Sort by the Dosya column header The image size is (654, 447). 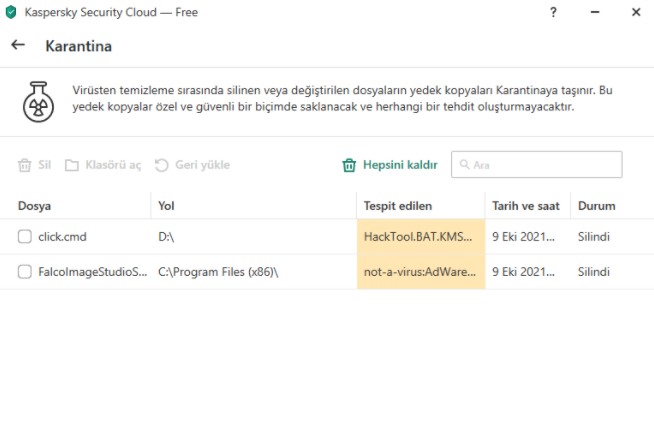click(34, 206)
